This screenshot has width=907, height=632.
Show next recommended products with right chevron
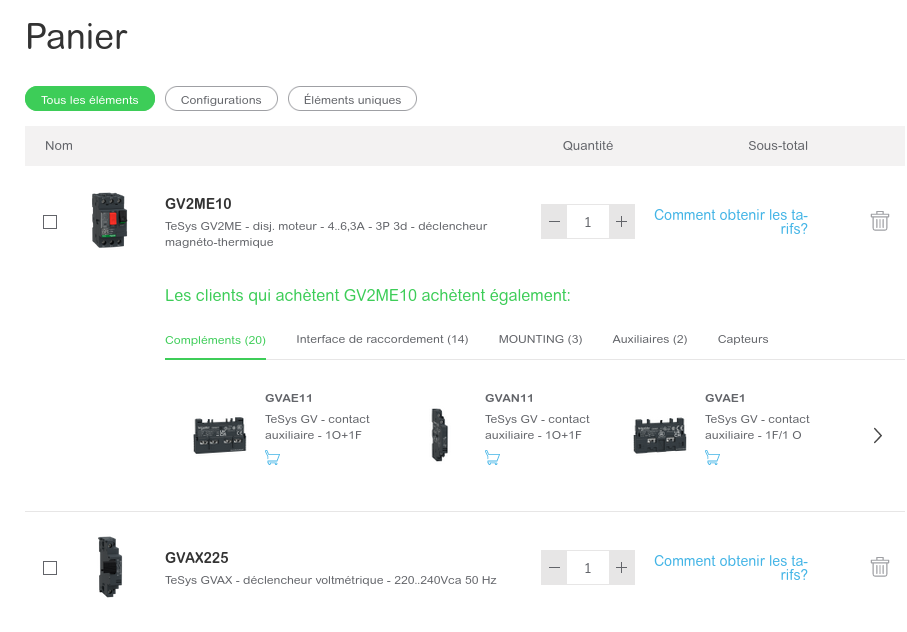[x=877, y=435]
